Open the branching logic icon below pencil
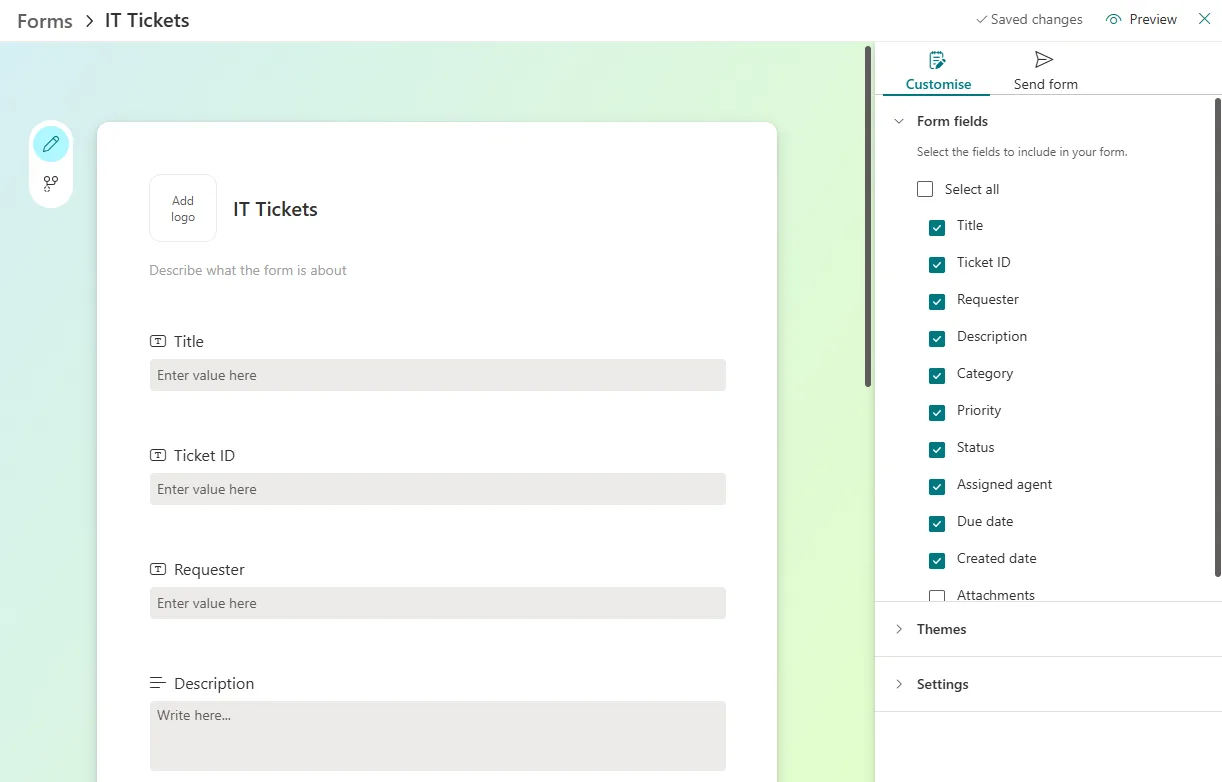Image resolution: width=1222 pixels, height=782 pixels. pos(51,184)
